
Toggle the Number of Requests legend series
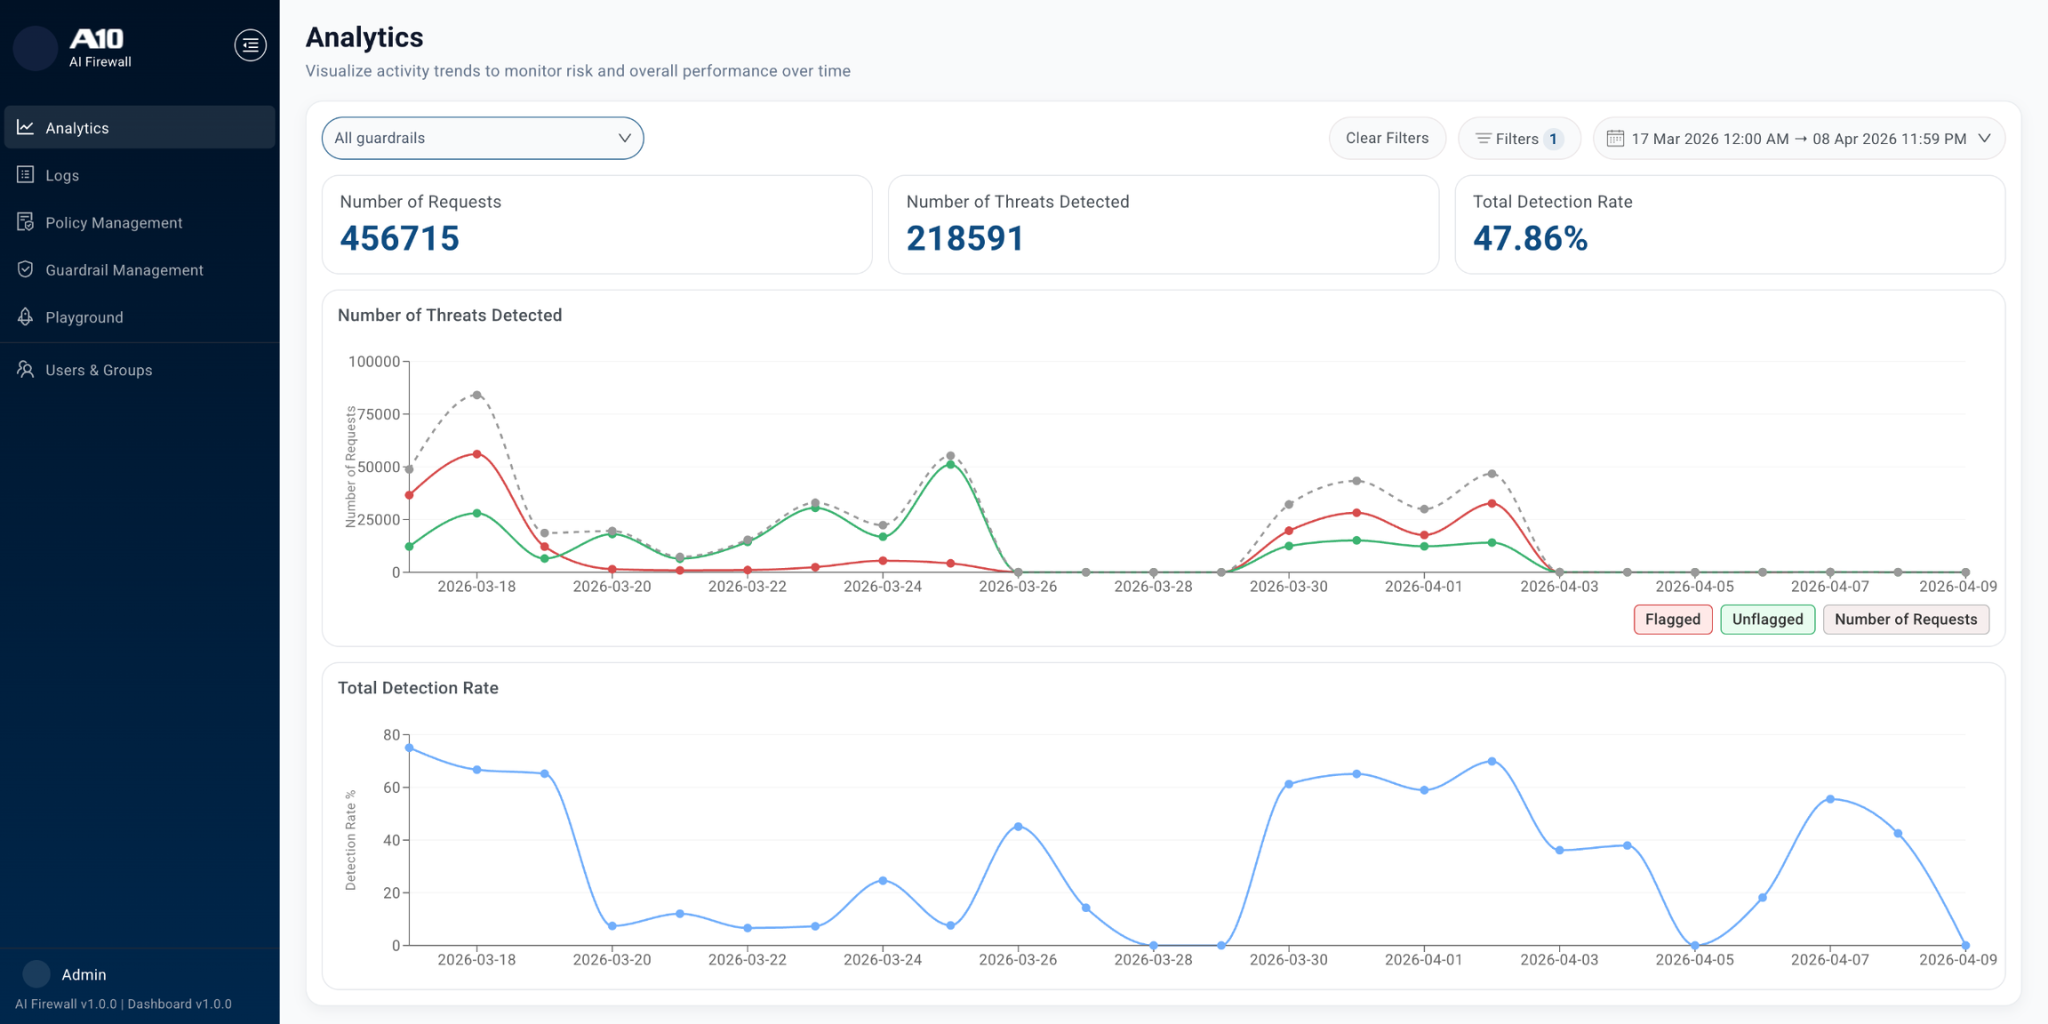[1905, 619]
